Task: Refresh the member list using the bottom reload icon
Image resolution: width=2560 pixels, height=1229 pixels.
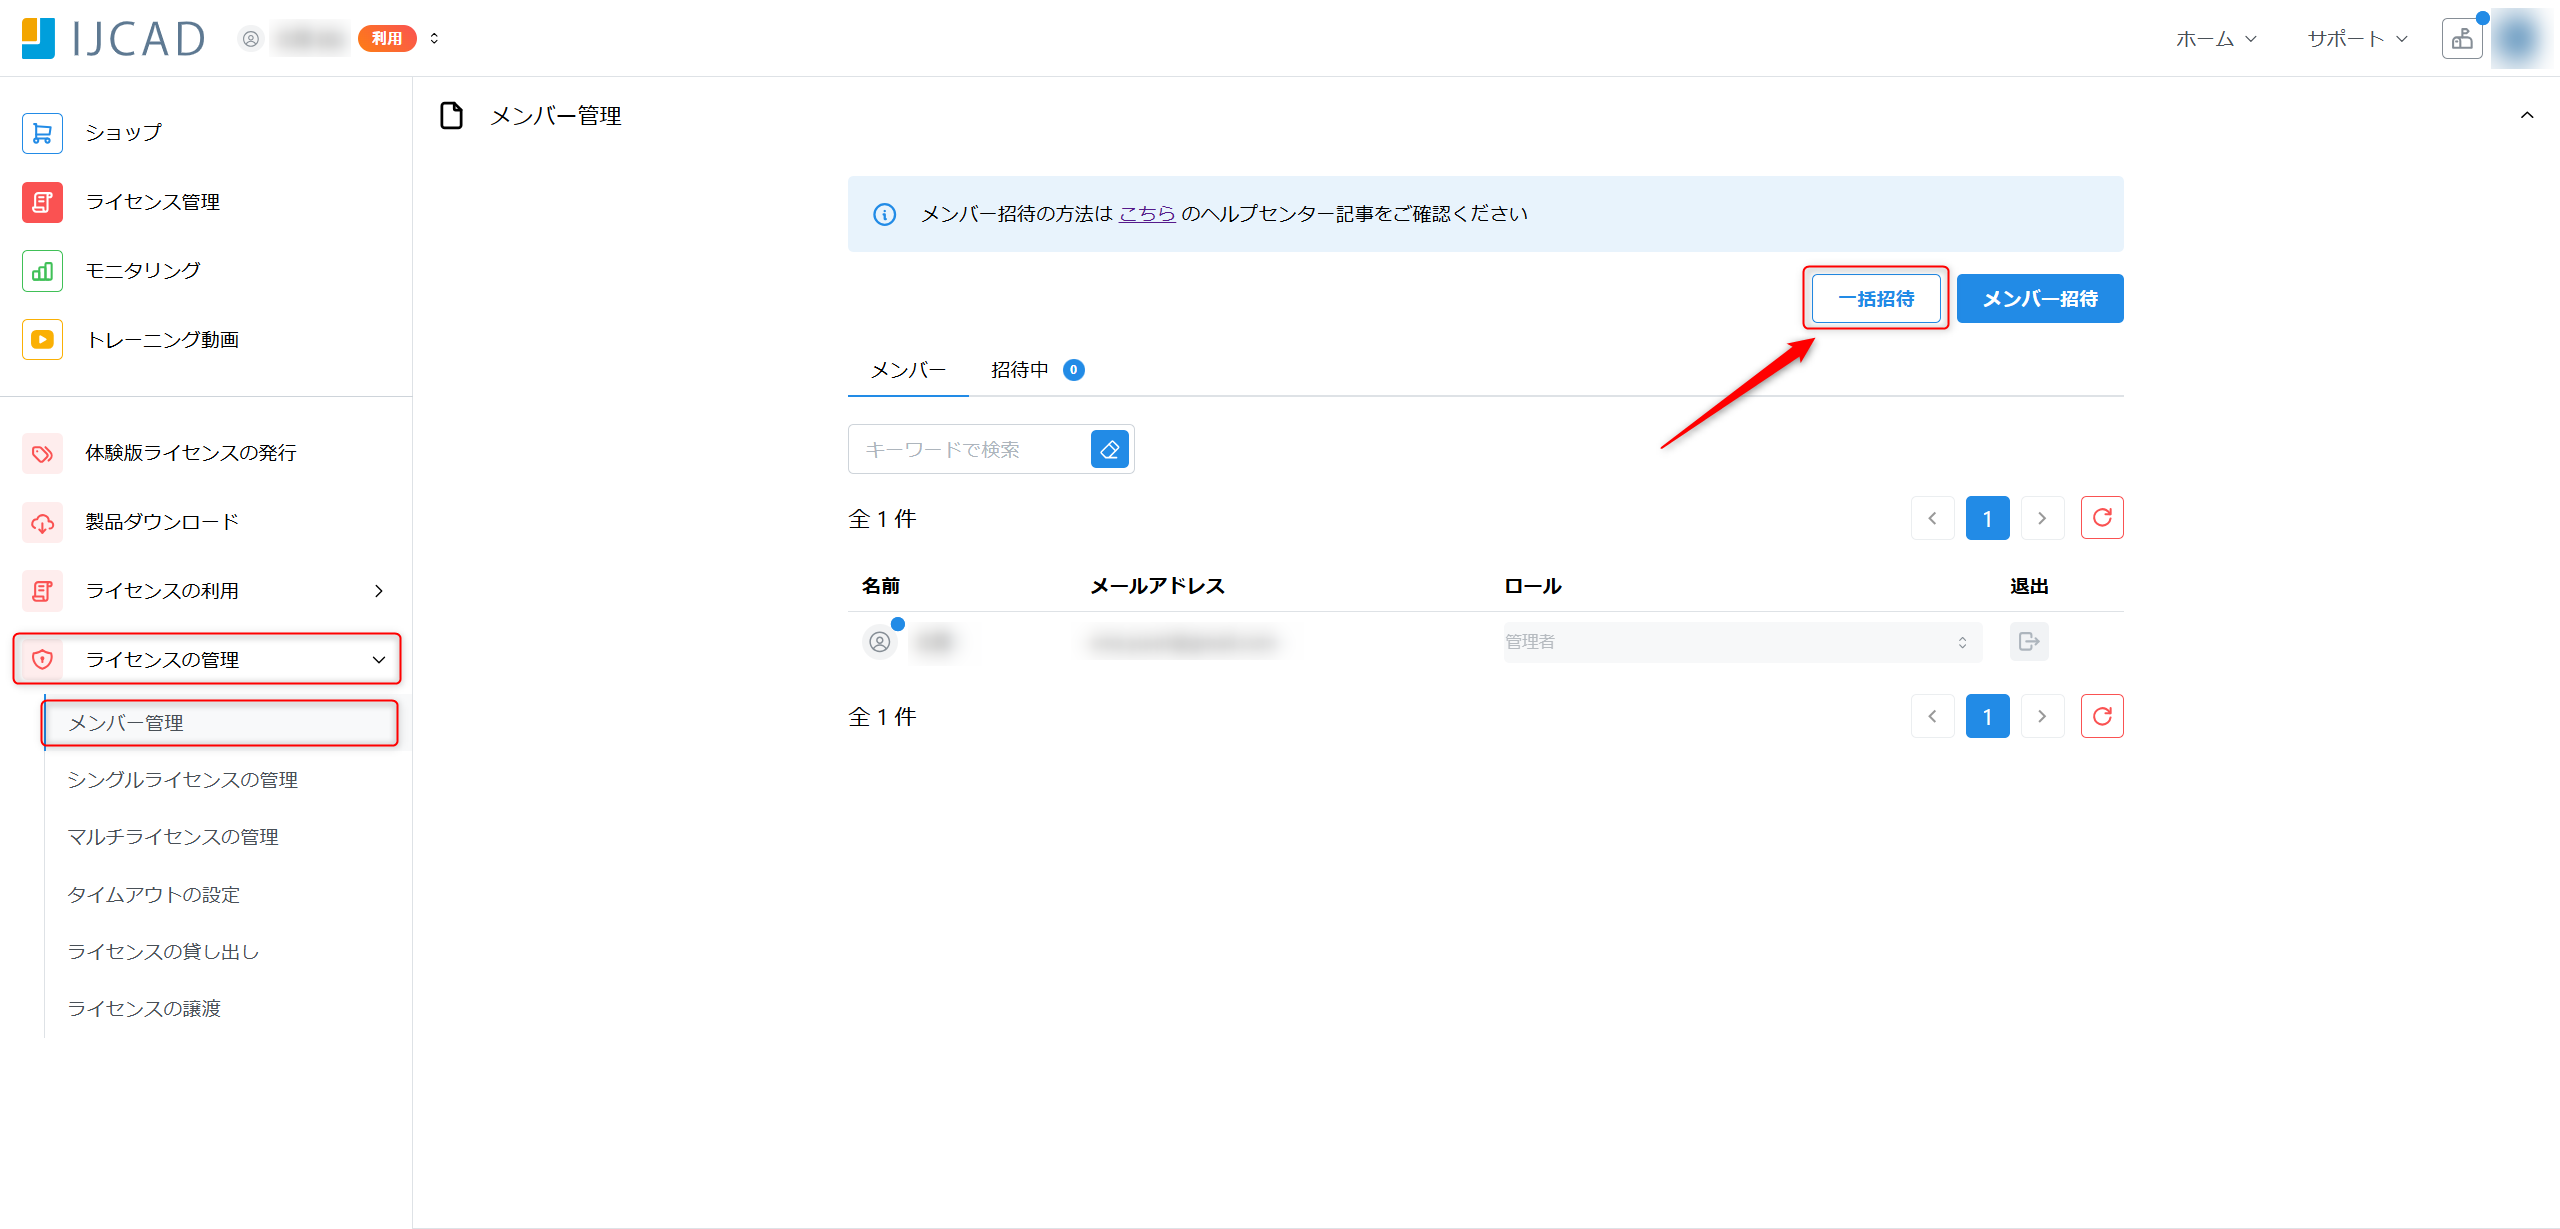Action: [x=2102, y=716]
